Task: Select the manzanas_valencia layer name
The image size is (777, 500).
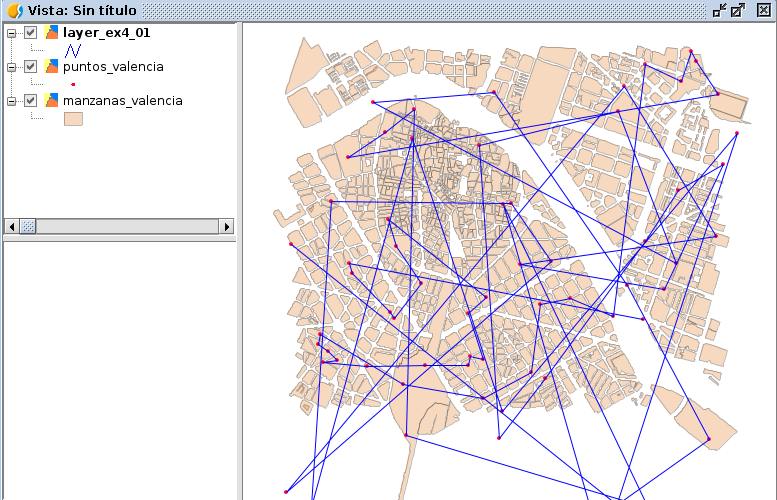Action: [x=122, y=100]
